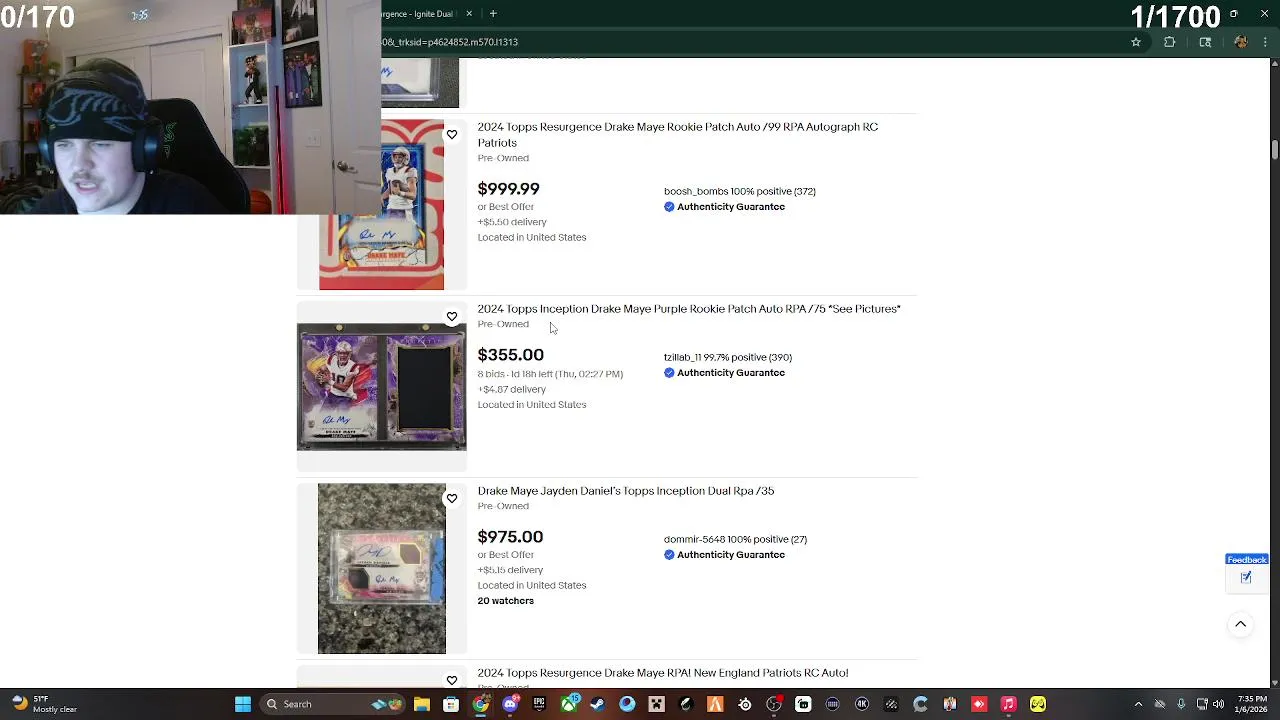Launch Minecraft from taskbar
This screenshot has height=720, width=1280.
click(657, 704)
